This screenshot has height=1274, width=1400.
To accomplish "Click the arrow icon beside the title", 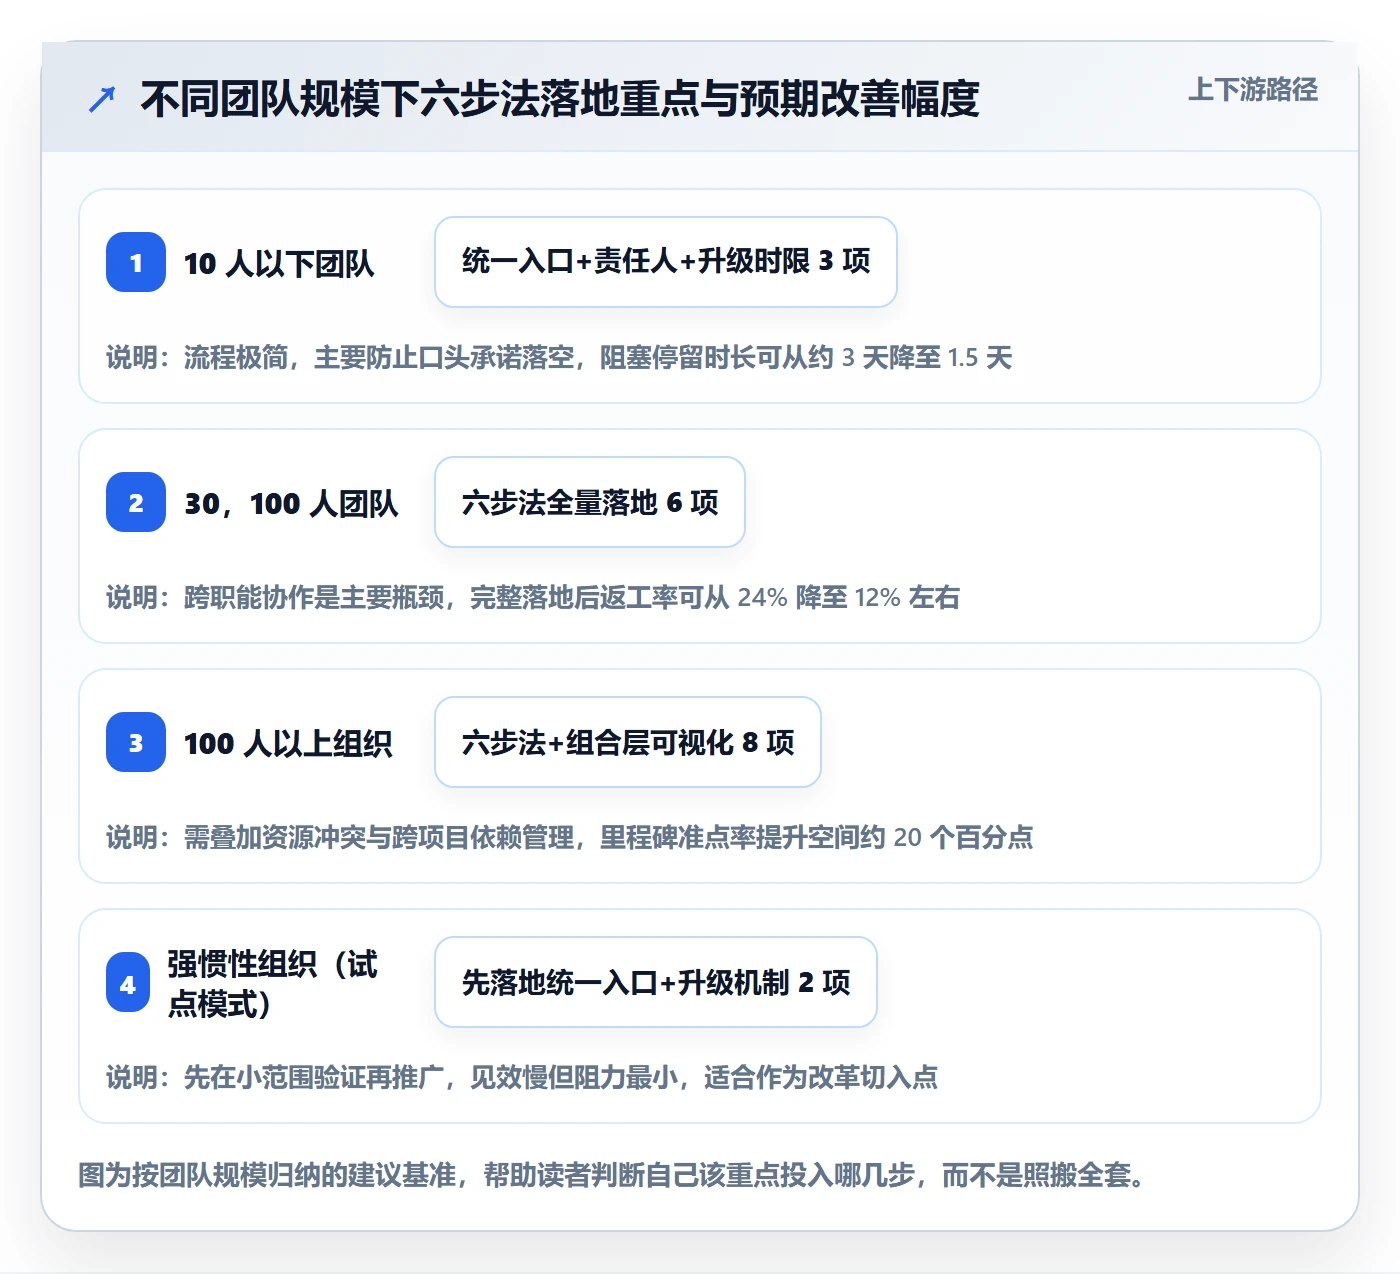I will click(x=102, y=99).
